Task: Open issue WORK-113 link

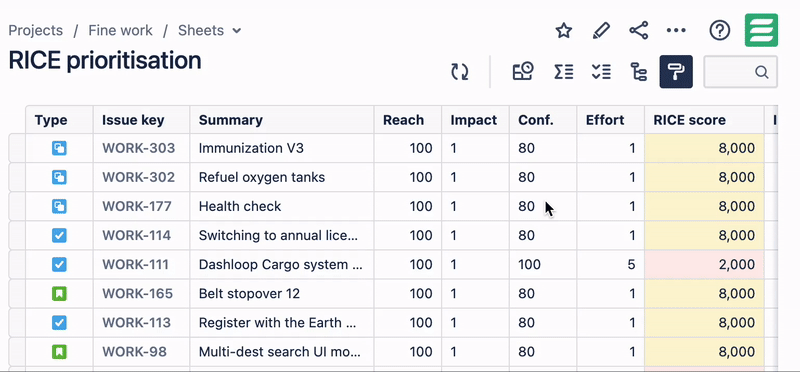Action: (136, 323)
